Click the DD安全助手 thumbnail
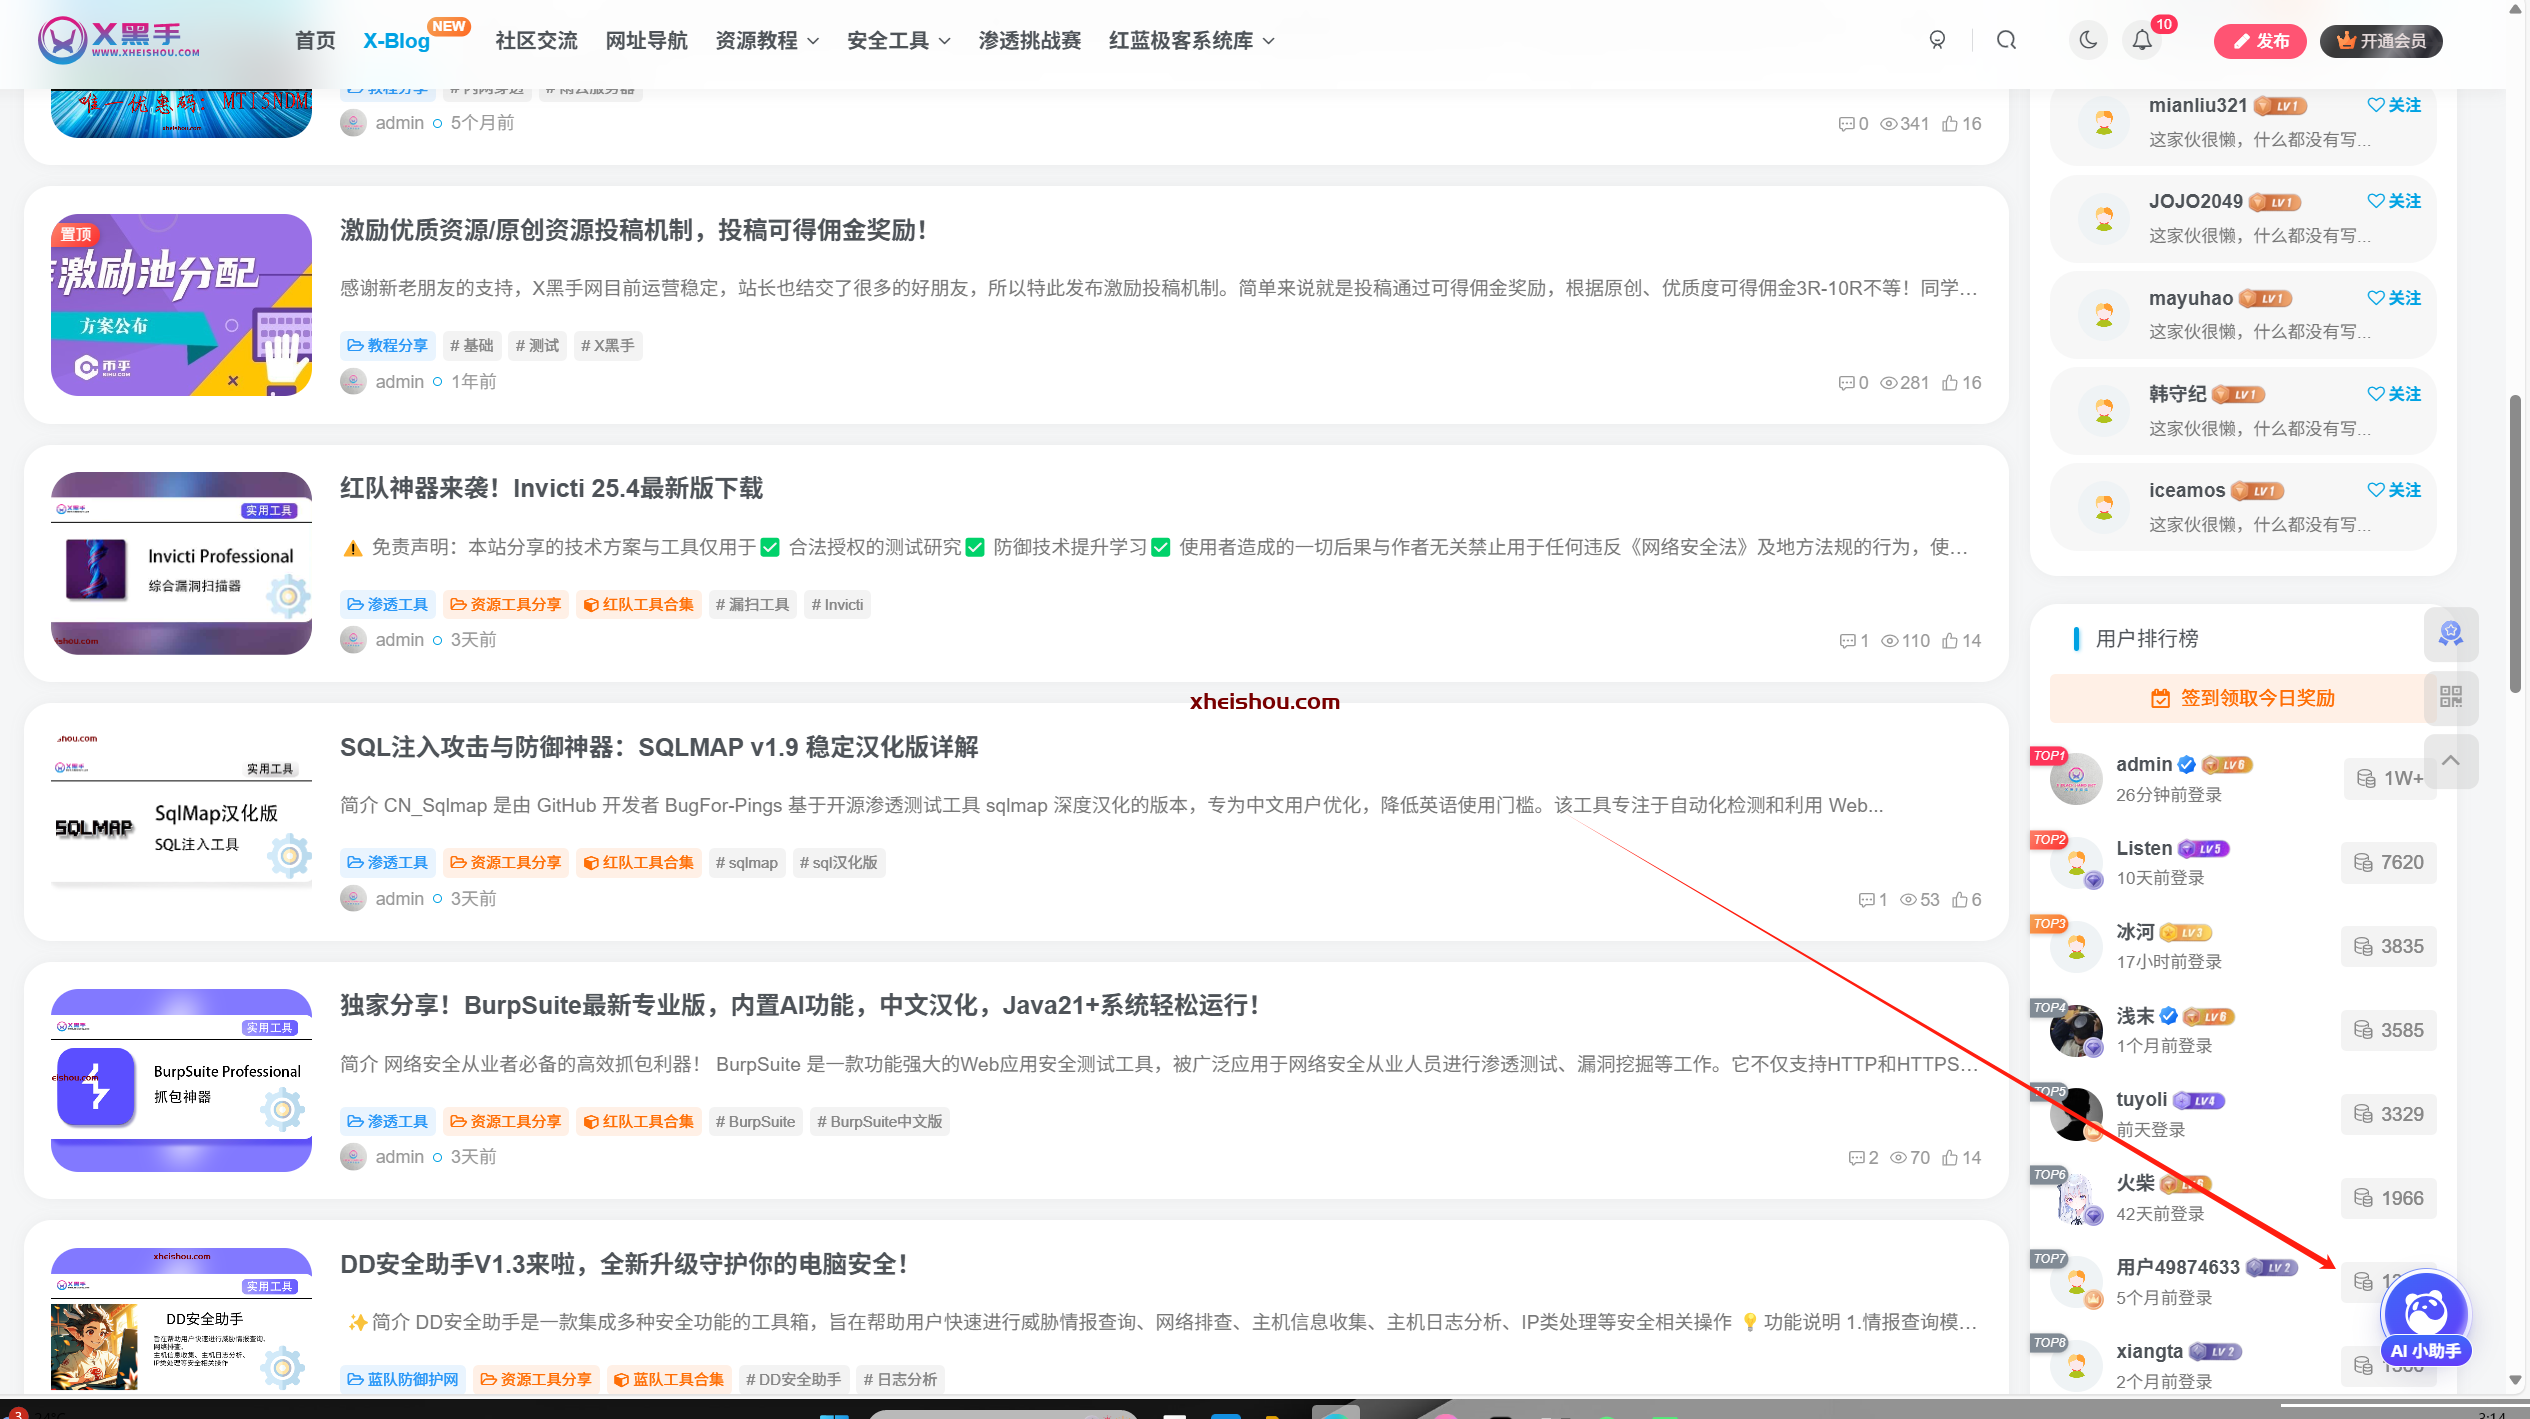This screenshot has height=1419, width=2530. [181, 1320]
